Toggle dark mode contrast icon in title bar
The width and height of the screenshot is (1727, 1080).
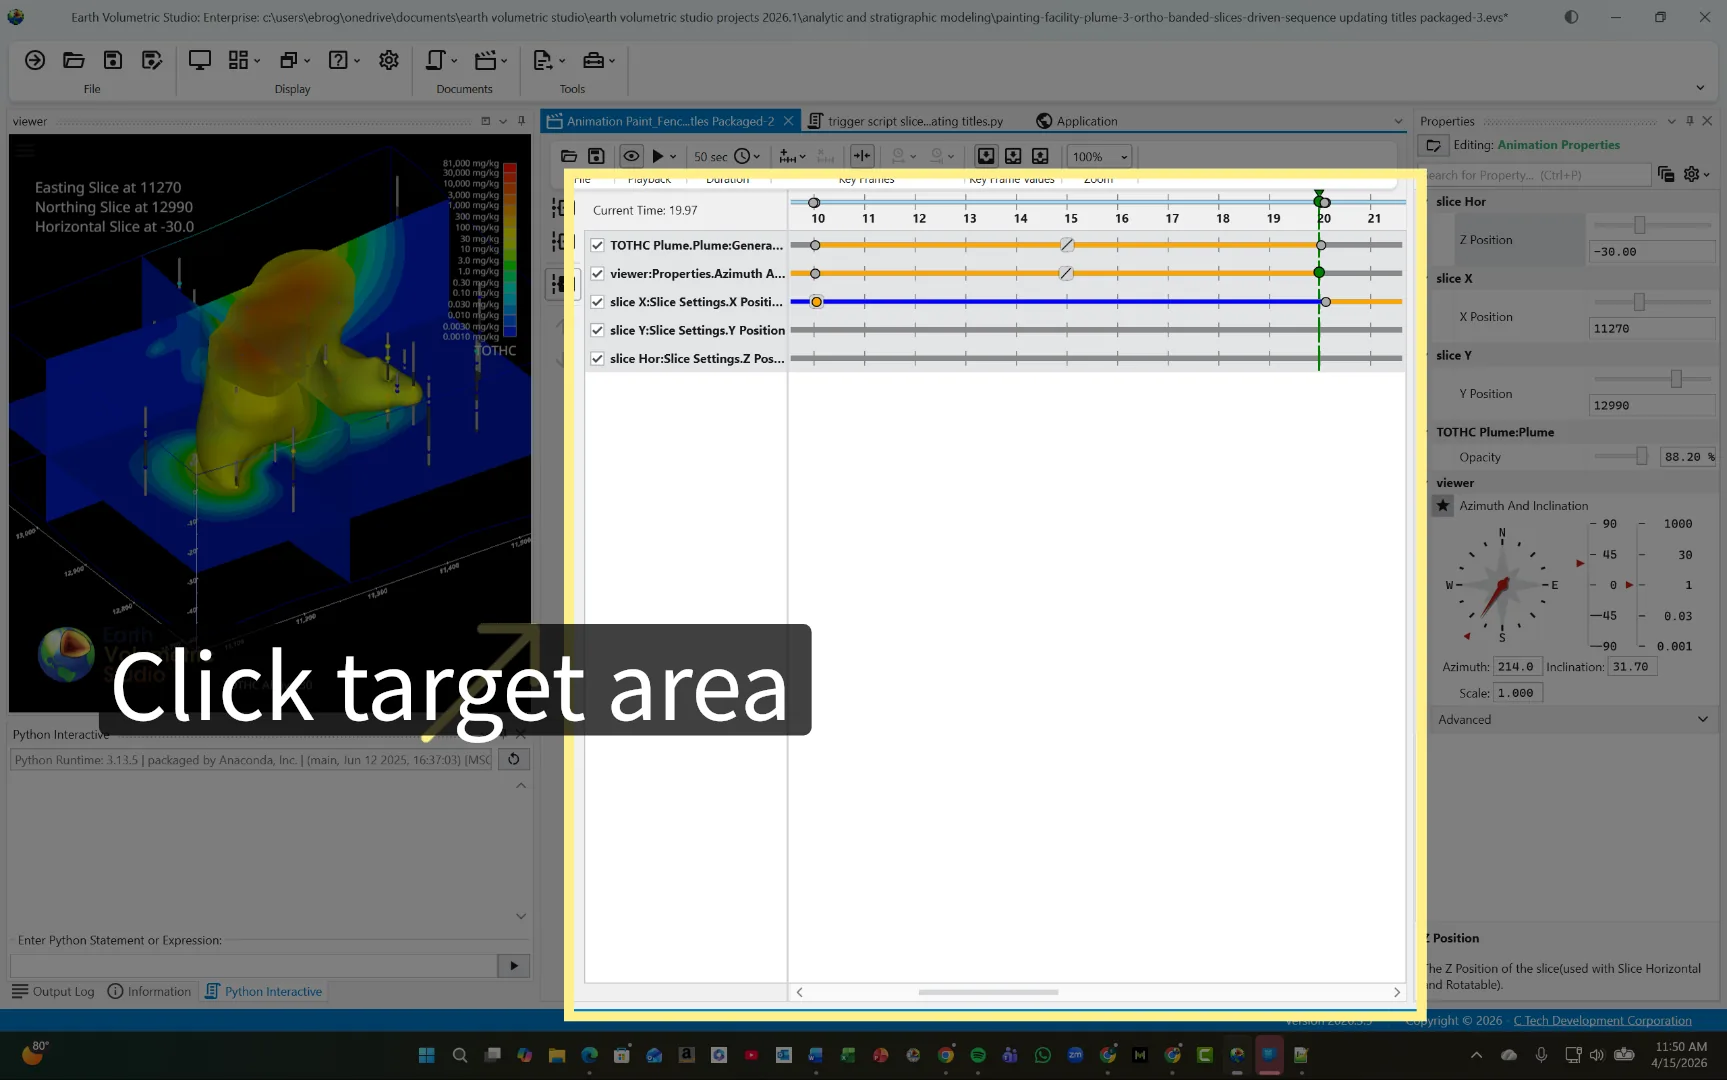pyautogui.click(x=1571, y=17)
